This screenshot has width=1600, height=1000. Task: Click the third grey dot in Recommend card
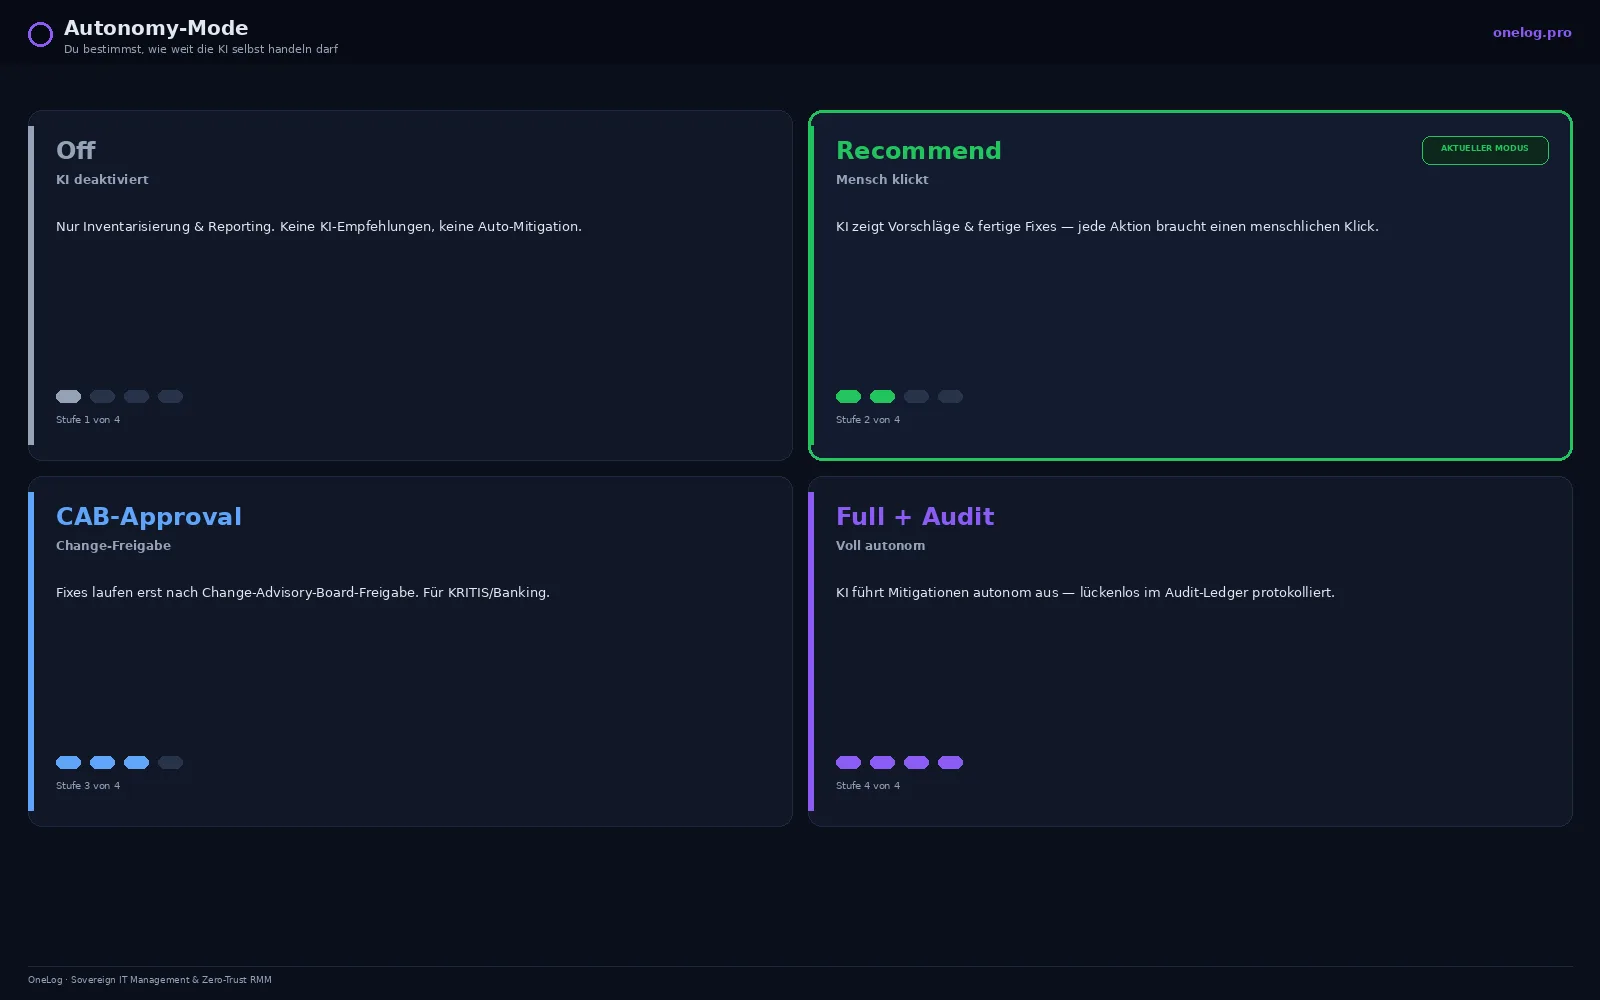click(x=917, y=397)
